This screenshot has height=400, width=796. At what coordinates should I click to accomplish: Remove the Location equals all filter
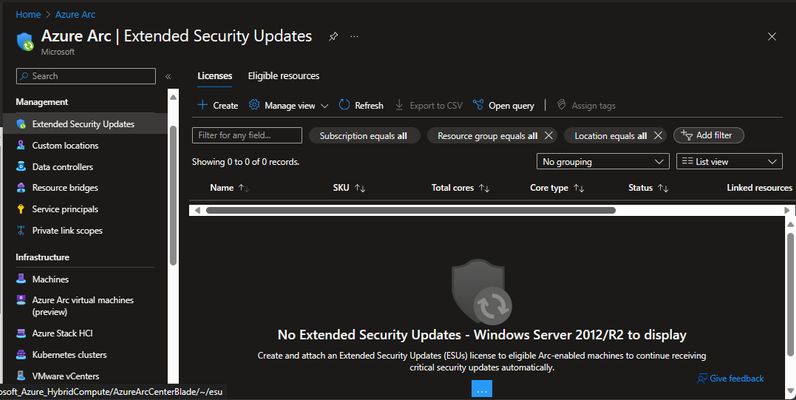(x=658, y=136)
